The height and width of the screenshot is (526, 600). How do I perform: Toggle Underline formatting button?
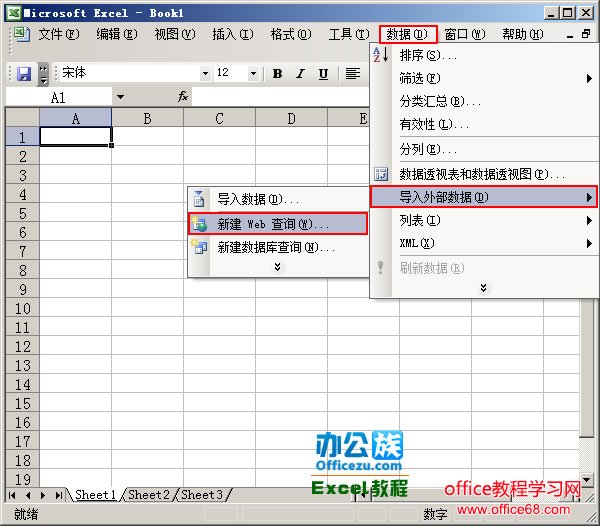pyautogui.click(x=323, y=73)
